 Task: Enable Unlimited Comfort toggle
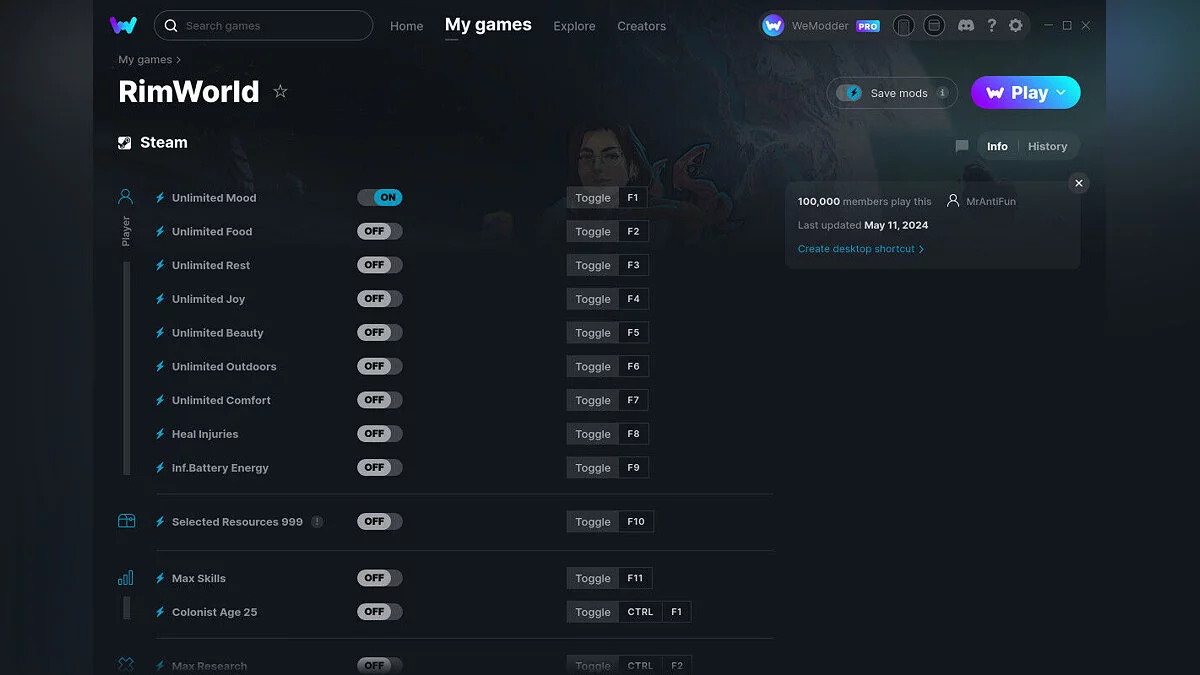point(380,400)
